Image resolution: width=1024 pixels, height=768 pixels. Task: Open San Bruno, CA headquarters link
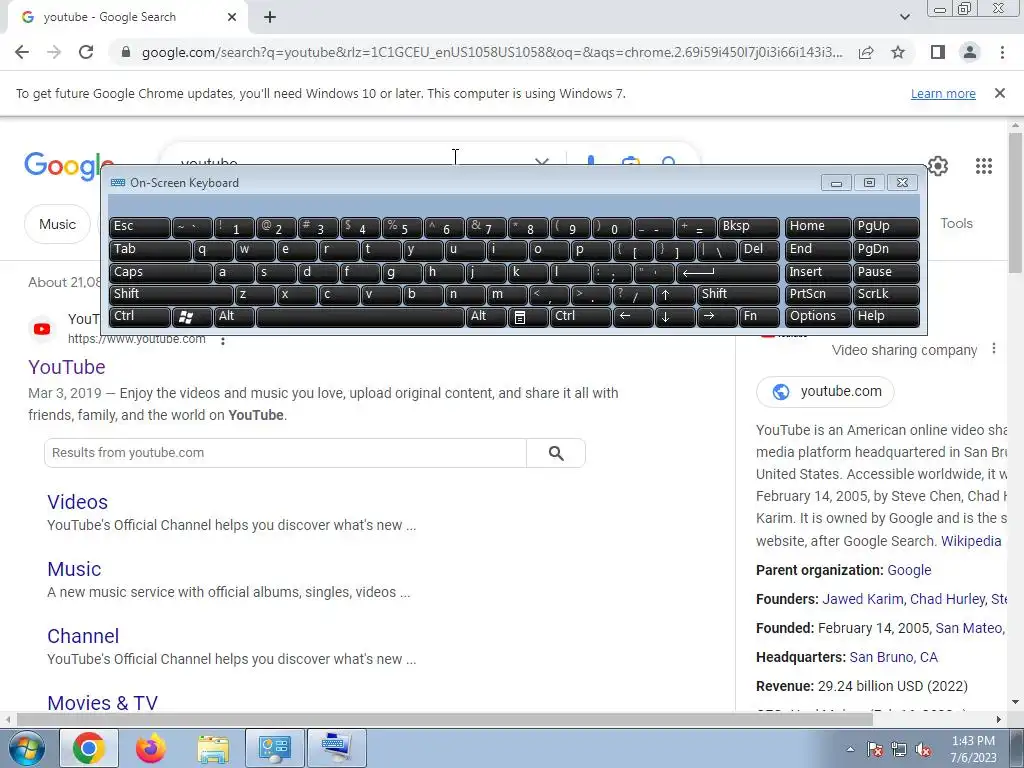point(893,657)
